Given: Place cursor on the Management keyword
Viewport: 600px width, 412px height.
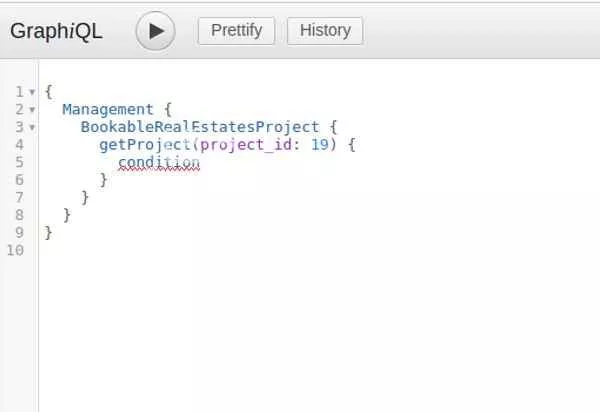Looking at the screenshot, I should point(108,110).
